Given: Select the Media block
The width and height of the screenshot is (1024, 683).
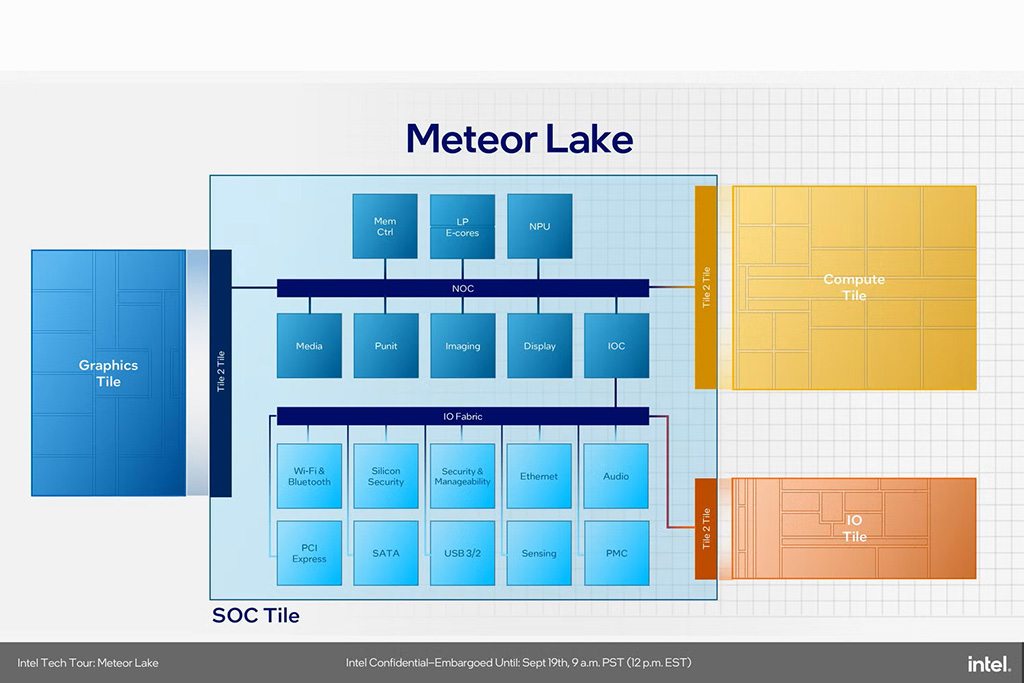Looking at the screenshot, I should coord(309,346).
